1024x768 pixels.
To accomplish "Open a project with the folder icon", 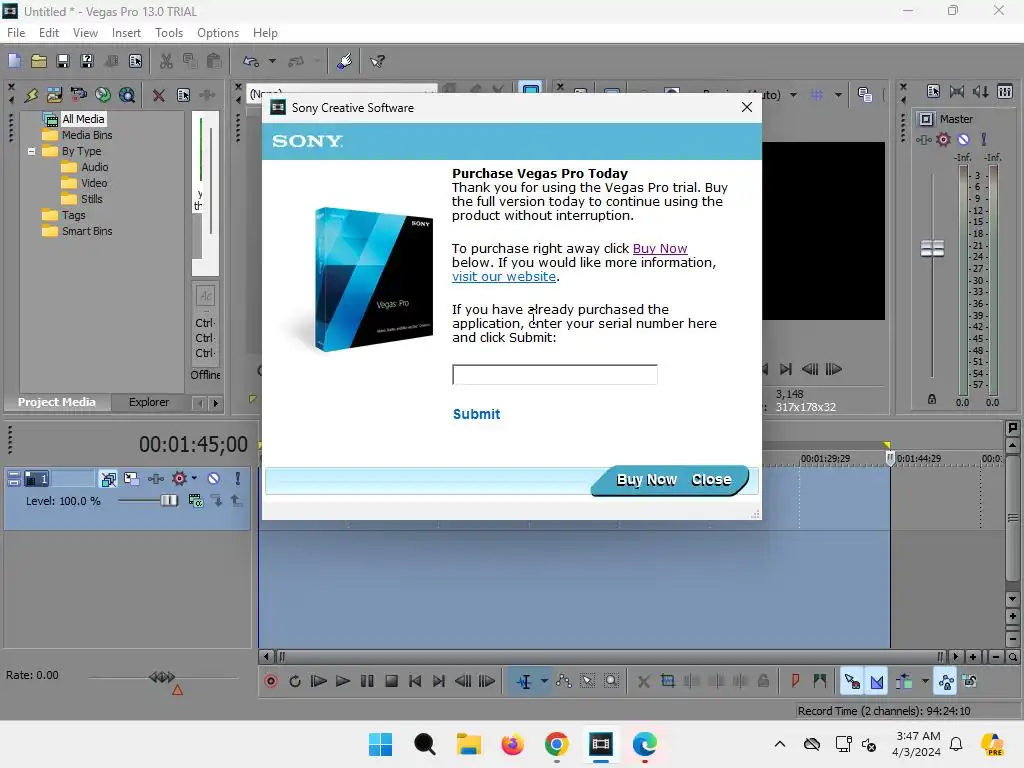I will tap(39, 61).
